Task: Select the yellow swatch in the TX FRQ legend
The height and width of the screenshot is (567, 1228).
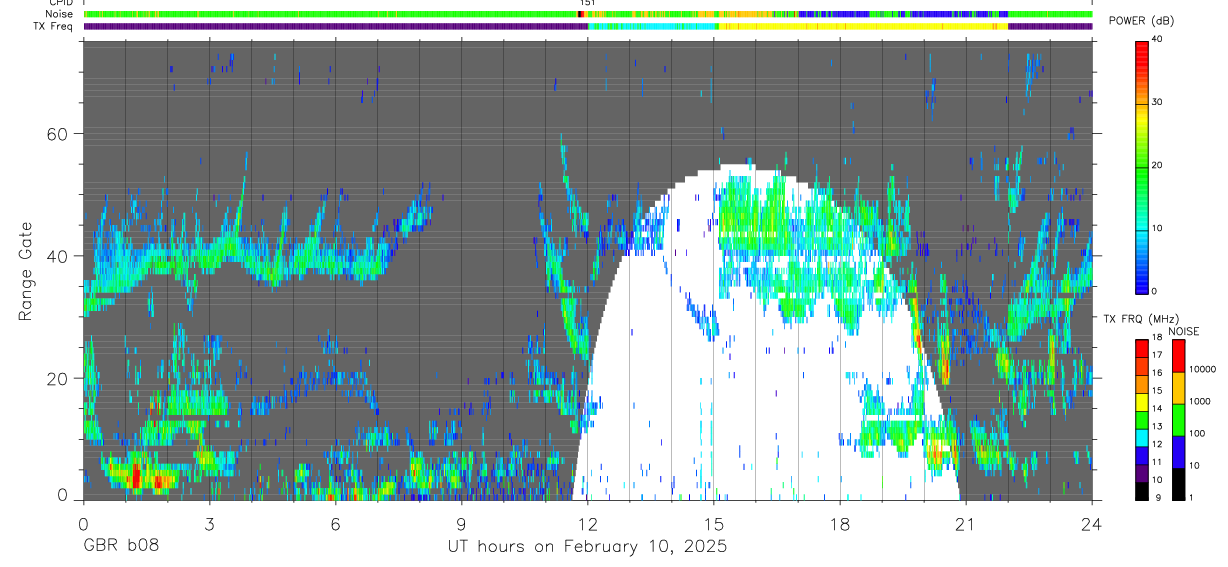Action: pyautogui.click(x=1142, y=400)
